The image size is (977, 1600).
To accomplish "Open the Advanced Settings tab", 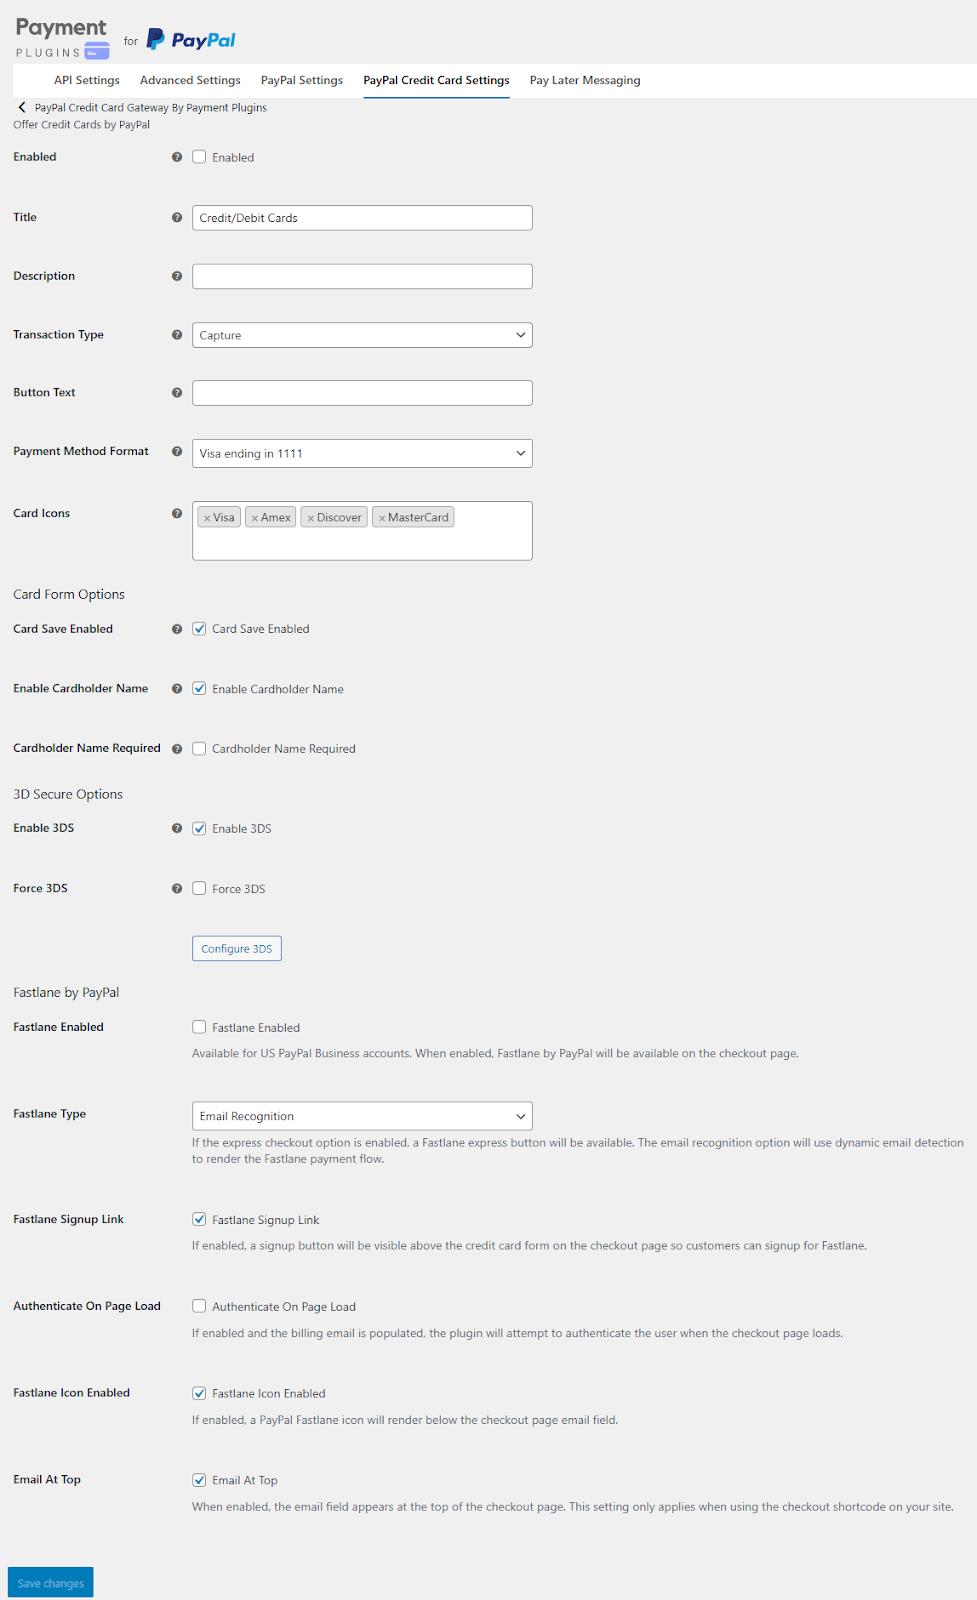I will 190,80.
